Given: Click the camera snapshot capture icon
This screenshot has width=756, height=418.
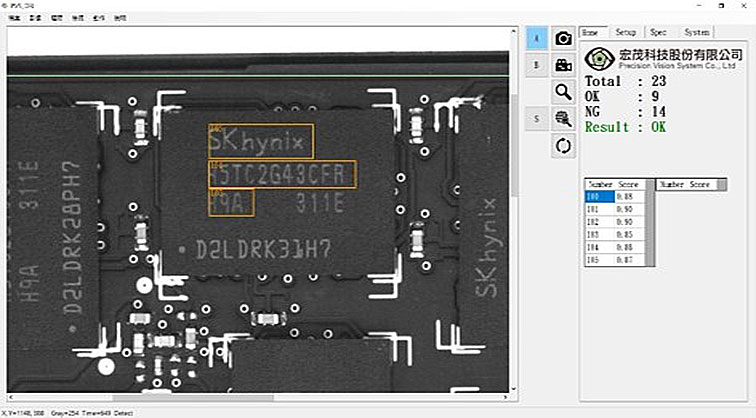Looking at the screenshot, I should tap(564, 38).
